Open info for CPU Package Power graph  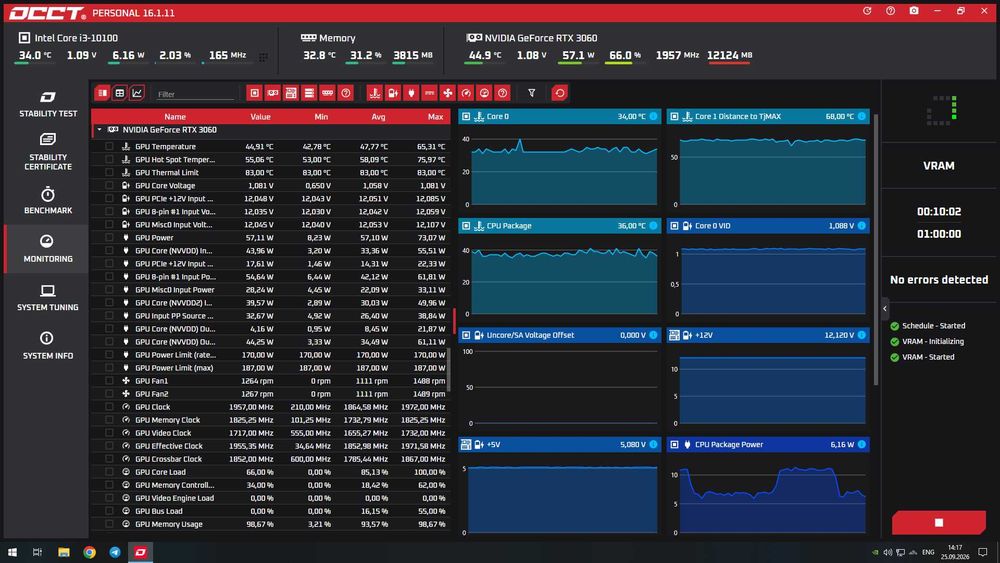tap(862, 444)
